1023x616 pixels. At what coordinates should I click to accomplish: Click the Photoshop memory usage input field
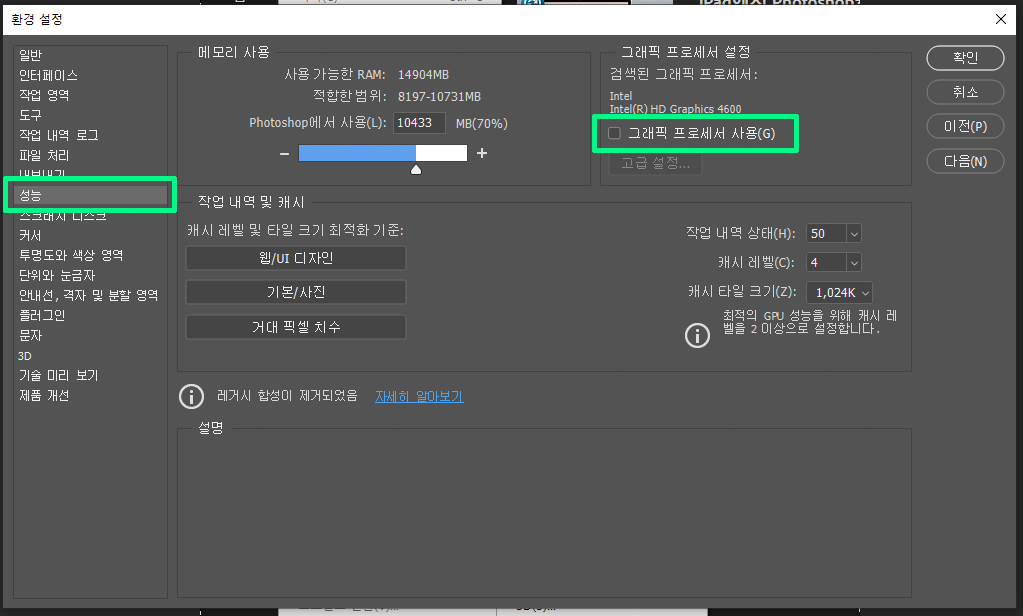(419, 123)
